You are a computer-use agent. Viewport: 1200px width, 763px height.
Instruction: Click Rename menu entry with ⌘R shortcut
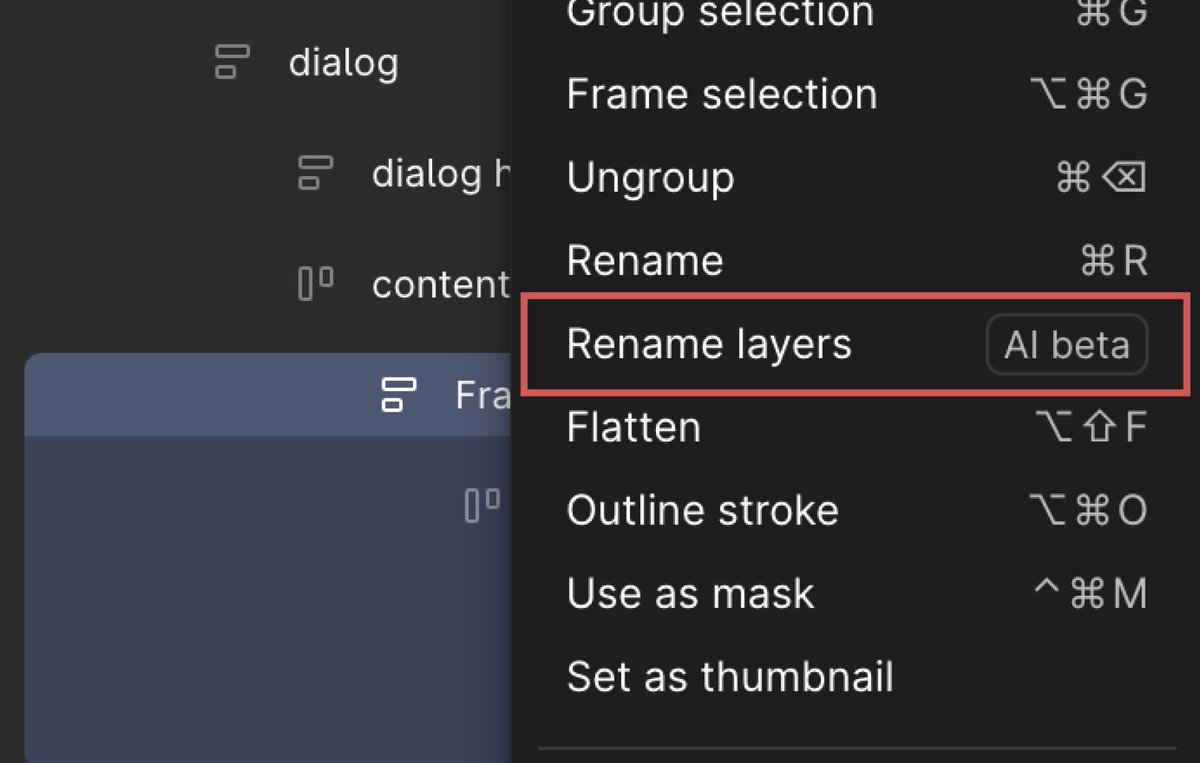(856, 261)
